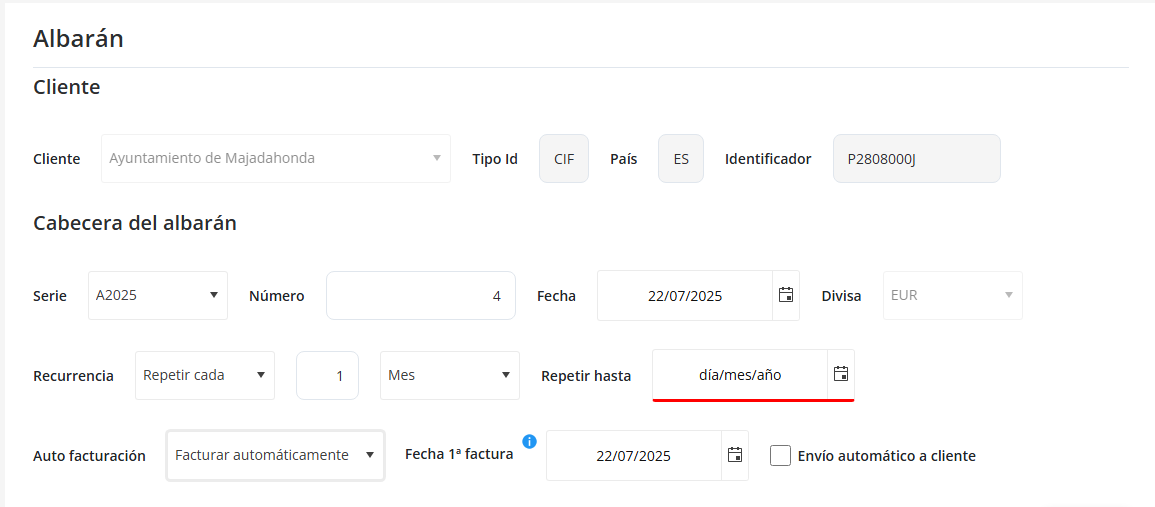Expand the Recurrencia dropdown 'Repetir cada'
The height and width of the screenshot is (507, 1155).
pos(205,375)
